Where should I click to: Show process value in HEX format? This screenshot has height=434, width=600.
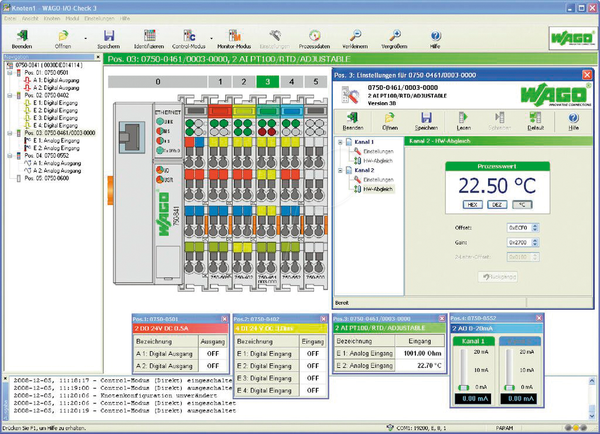click(x=472, y=205)
